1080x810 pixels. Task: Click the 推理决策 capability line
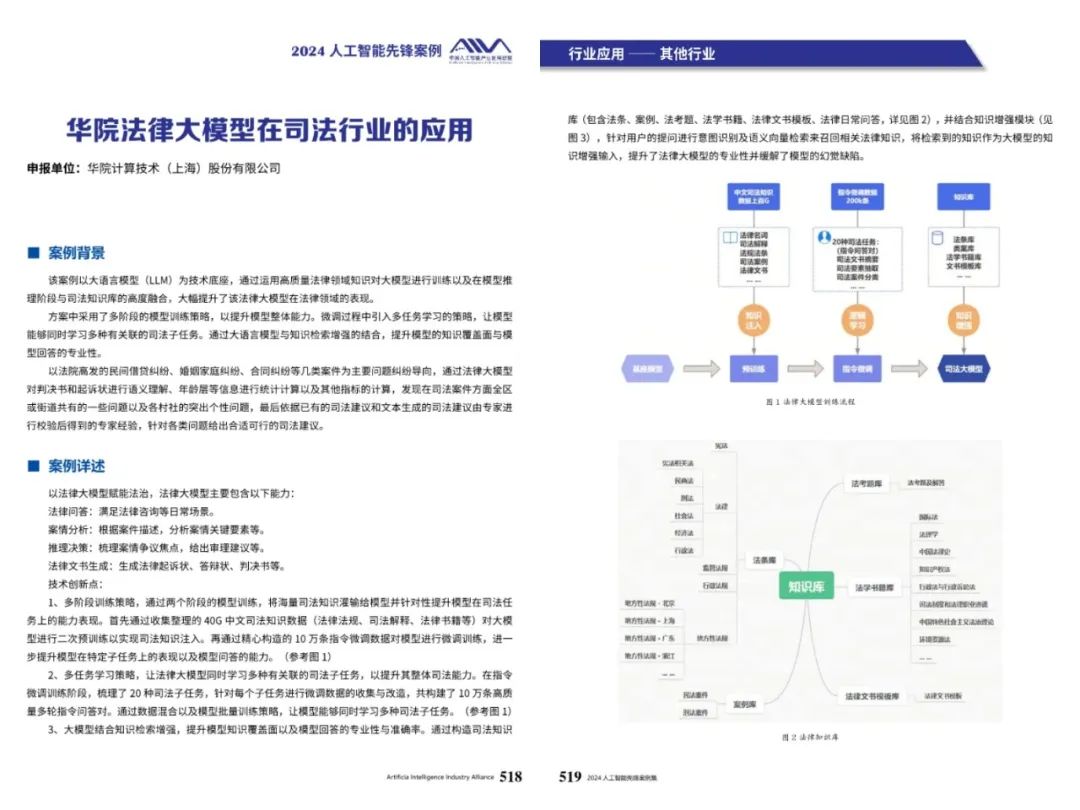[x=157, y=548]
